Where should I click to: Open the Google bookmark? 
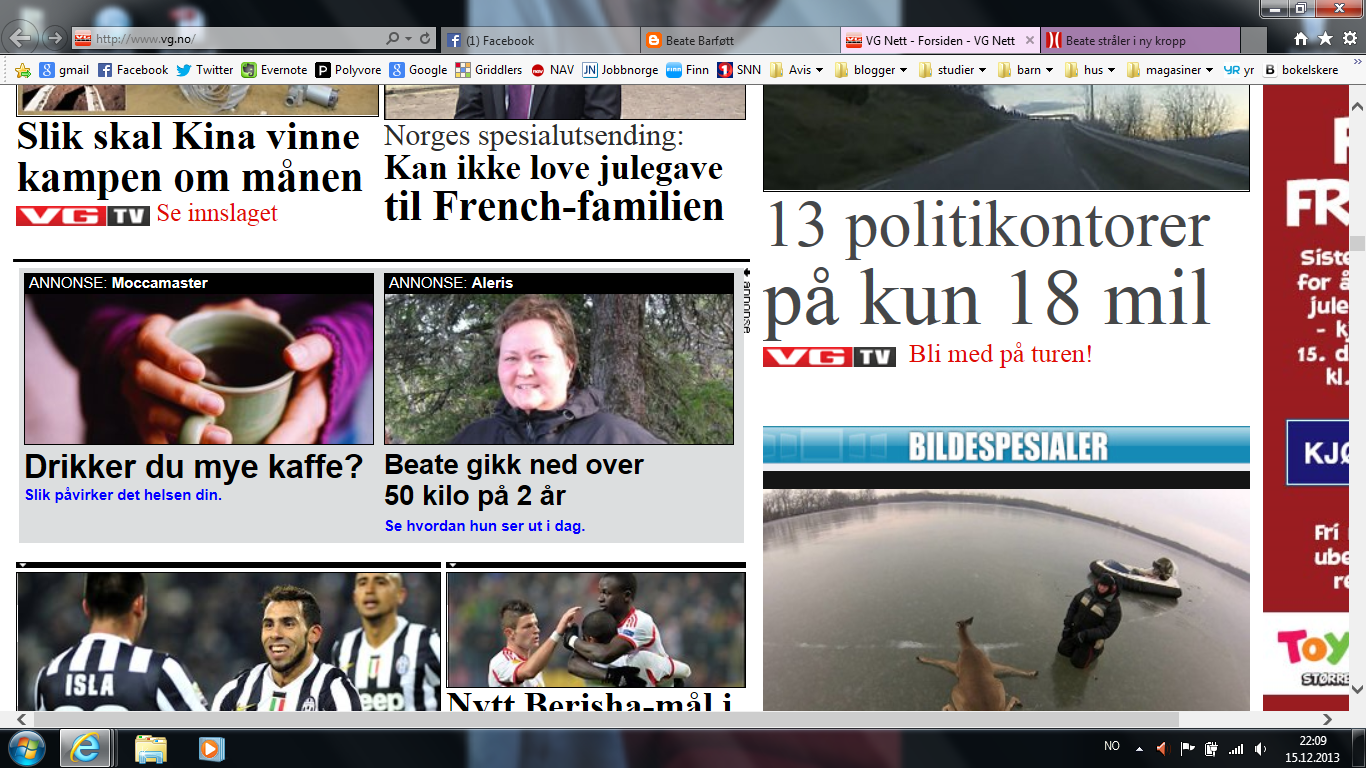point(418,70)
